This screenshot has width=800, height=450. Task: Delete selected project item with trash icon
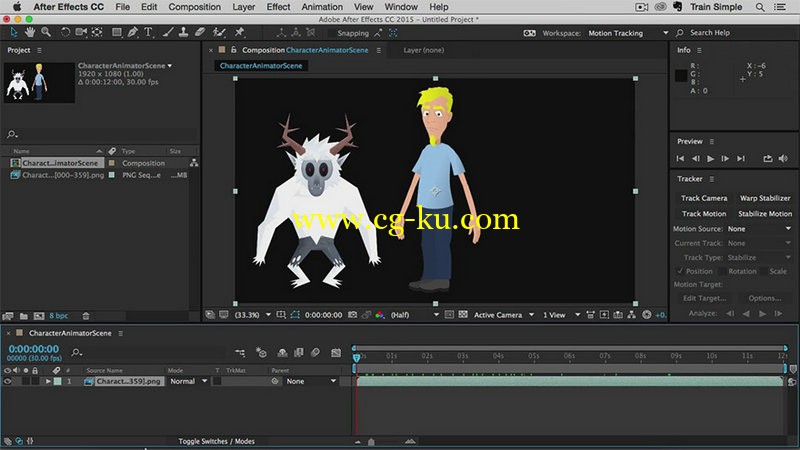click(x=86, y=316)
